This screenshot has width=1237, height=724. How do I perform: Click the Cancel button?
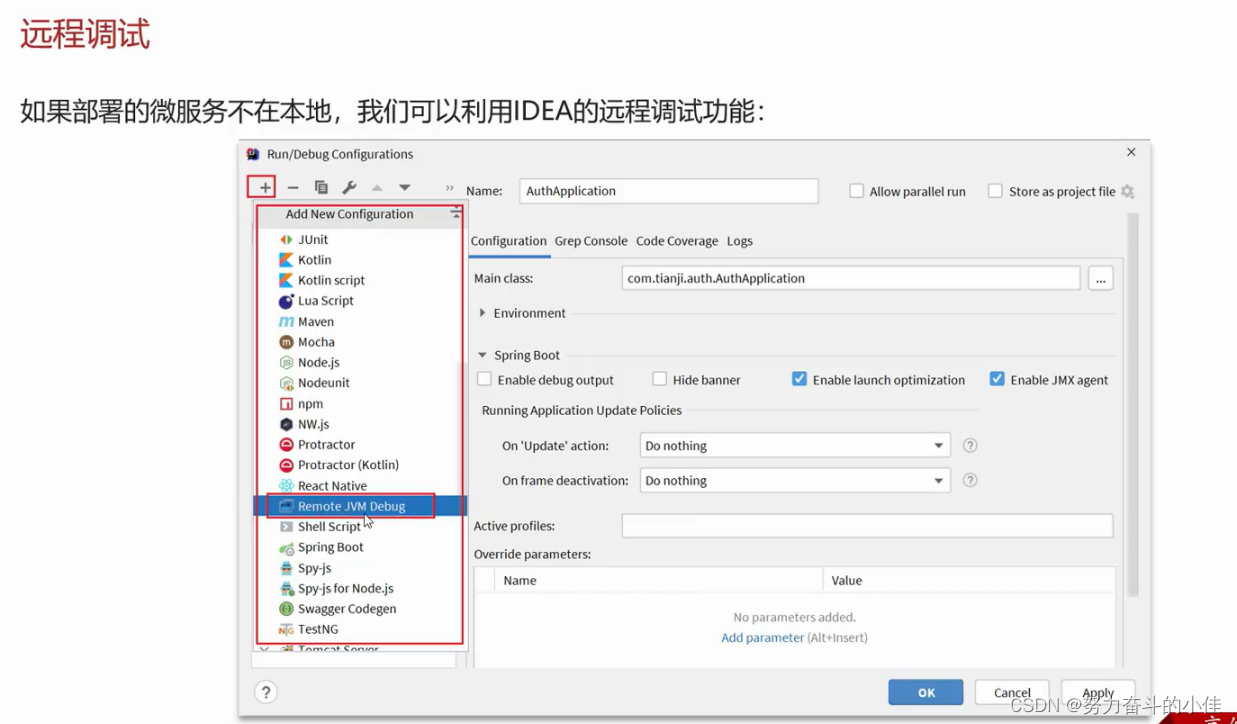1012,692
